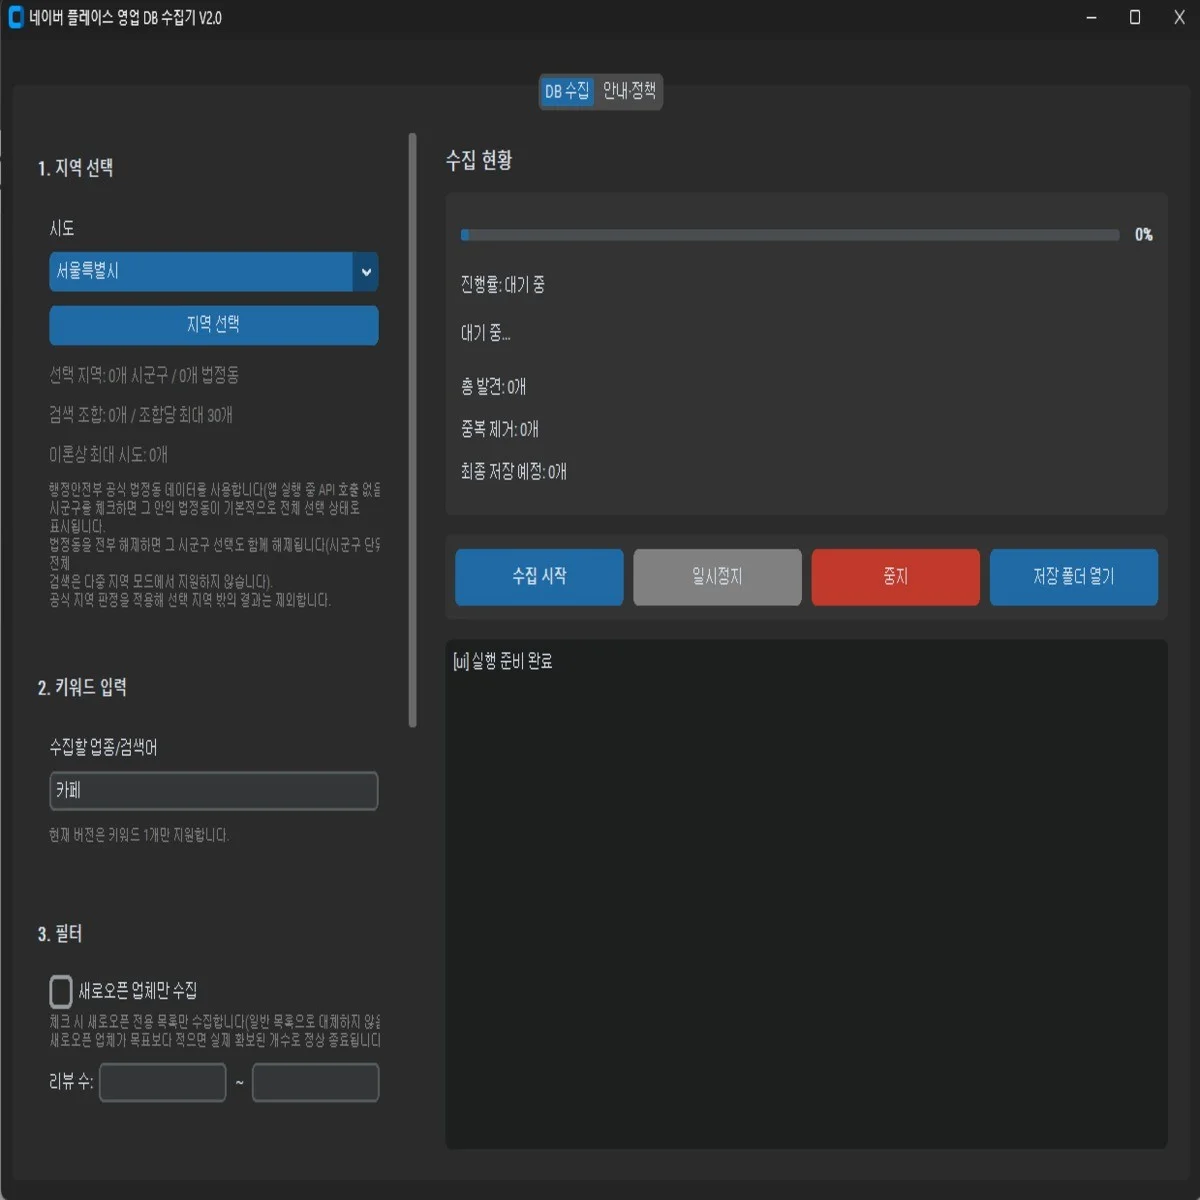This screenshot has width=1200, height=1200.
Task: Open the 시도 dropdown showing 서울특별시
Action: click(214, 272)
